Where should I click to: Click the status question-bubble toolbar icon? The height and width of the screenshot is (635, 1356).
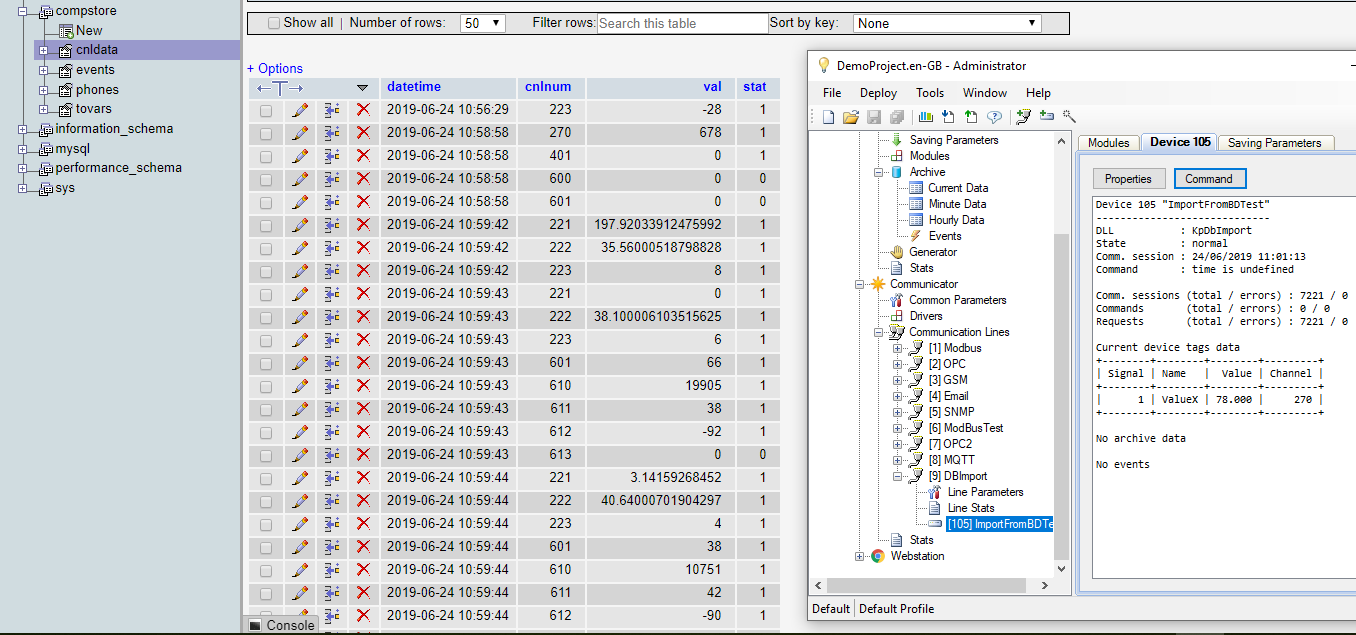point(994,117)
